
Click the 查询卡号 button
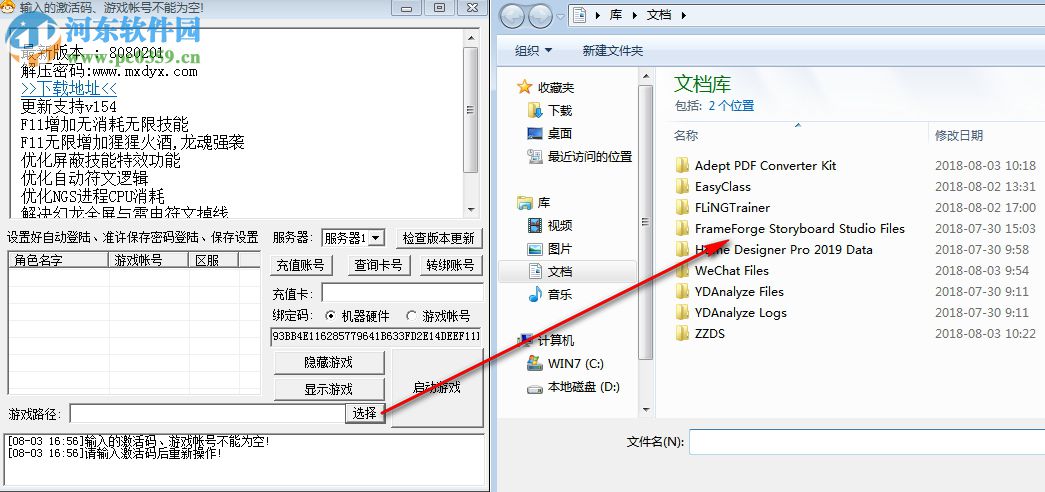pos(379,265)
